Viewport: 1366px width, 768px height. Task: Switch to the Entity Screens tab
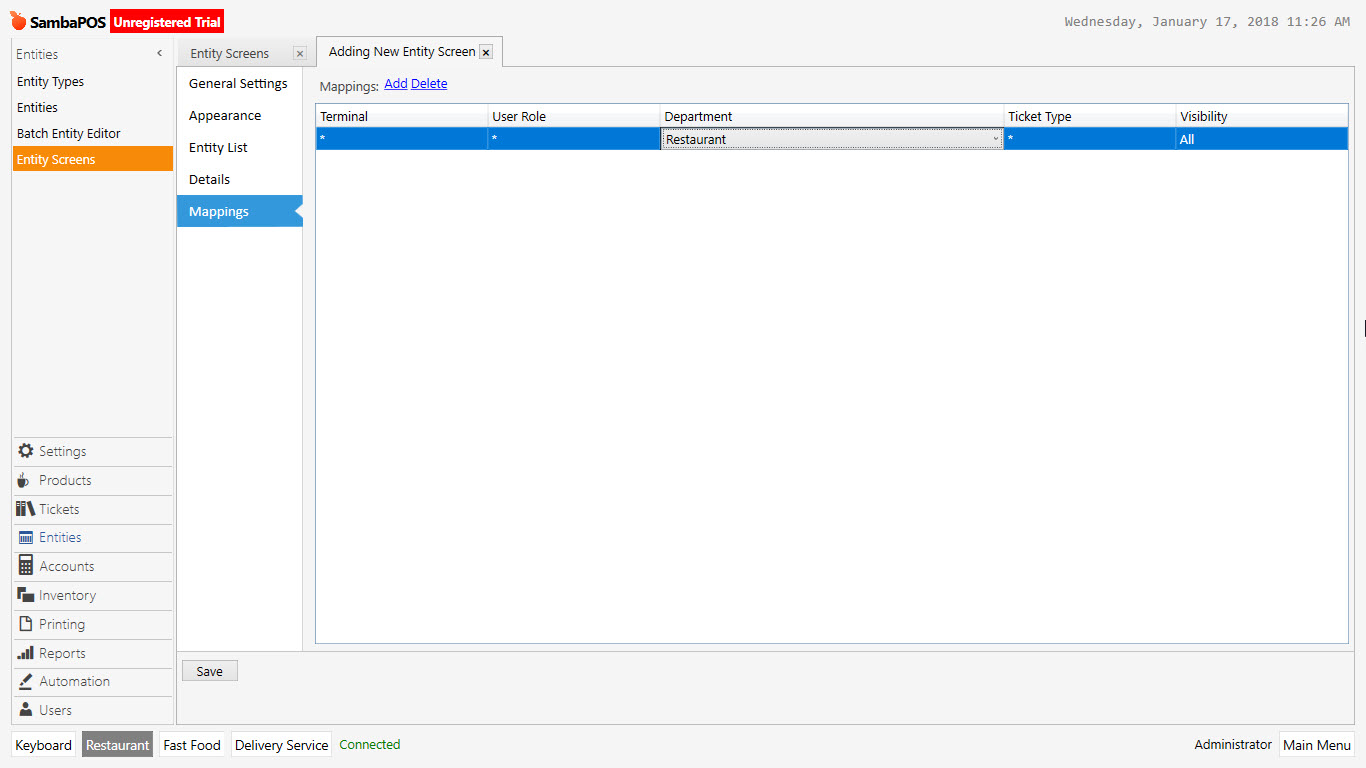[x=229, y=53]
